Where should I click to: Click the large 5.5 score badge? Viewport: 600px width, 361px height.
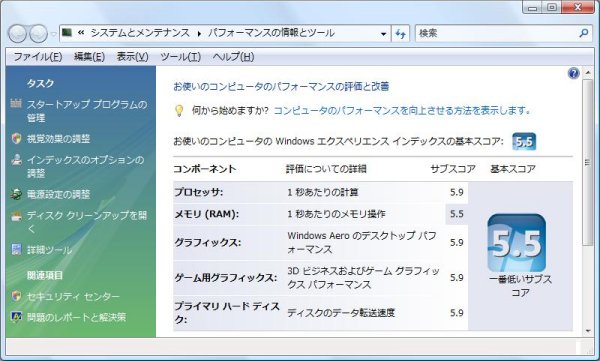click(x=517, y=243)
